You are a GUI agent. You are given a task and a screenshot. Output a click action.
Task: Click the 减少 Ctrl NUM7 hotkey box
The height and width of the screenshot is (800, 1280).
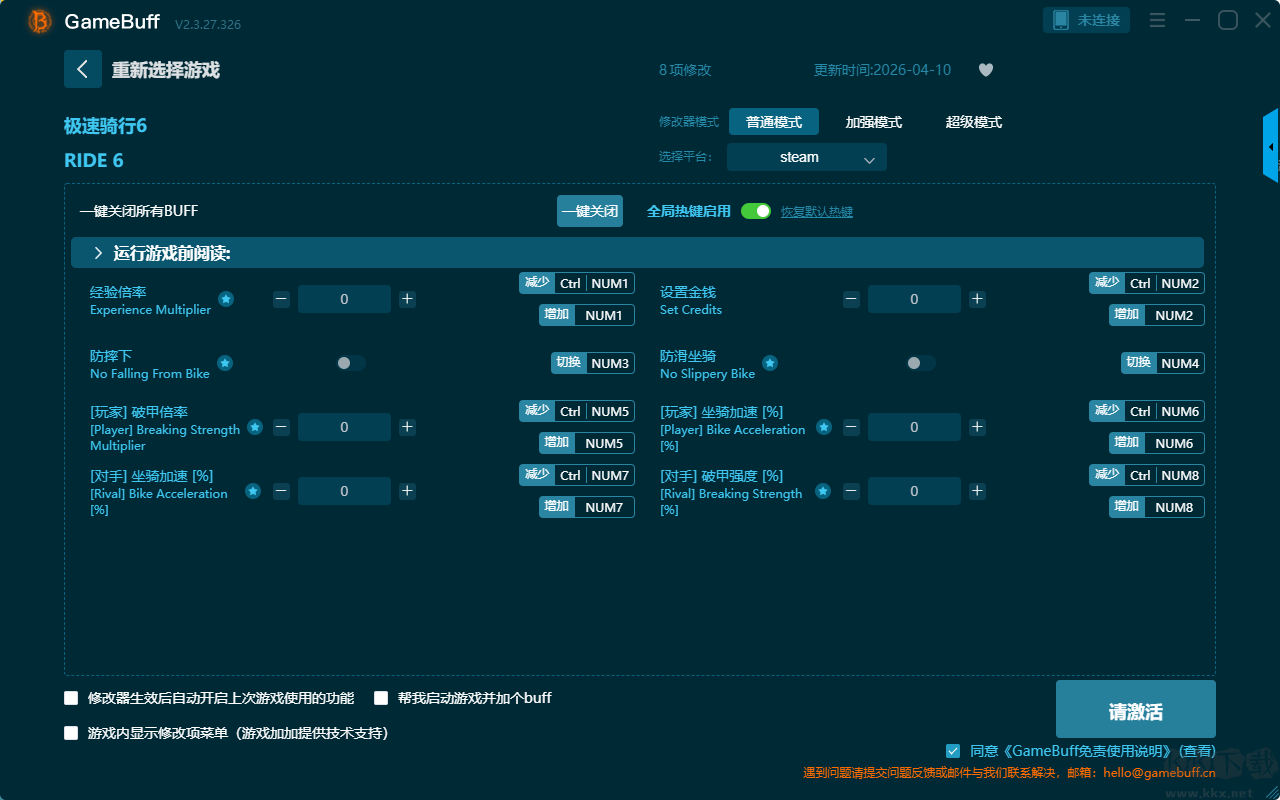coord(577,475)
